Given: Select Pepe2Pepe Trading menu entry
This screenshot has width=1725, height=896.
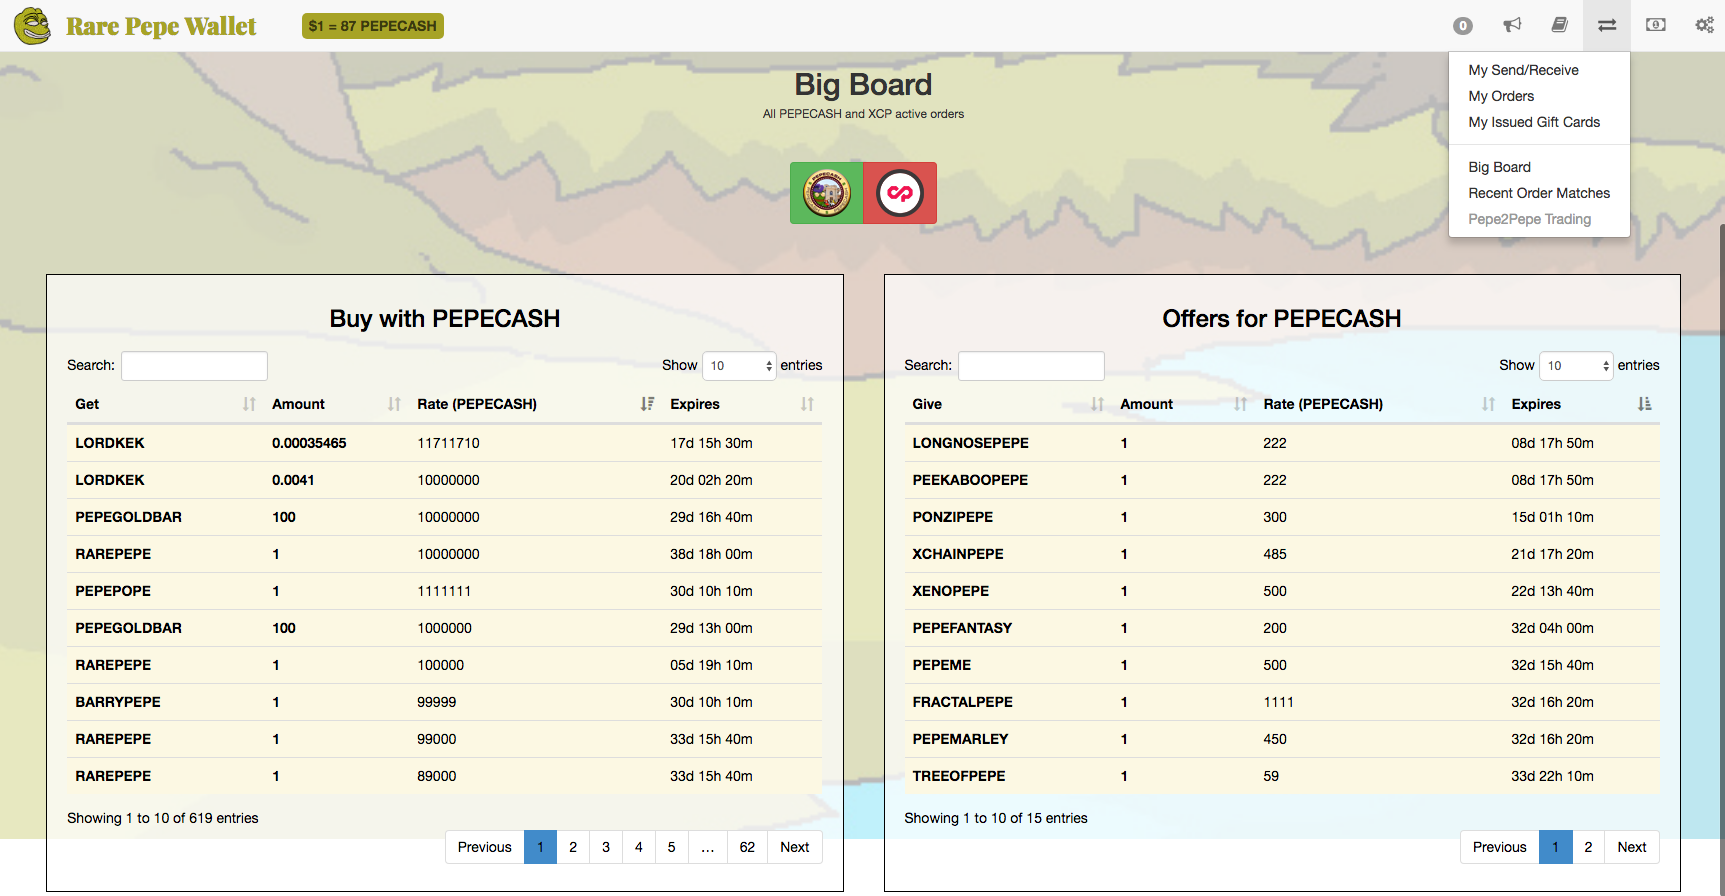Looking at the screenshot, I should tap(1529, 219).
